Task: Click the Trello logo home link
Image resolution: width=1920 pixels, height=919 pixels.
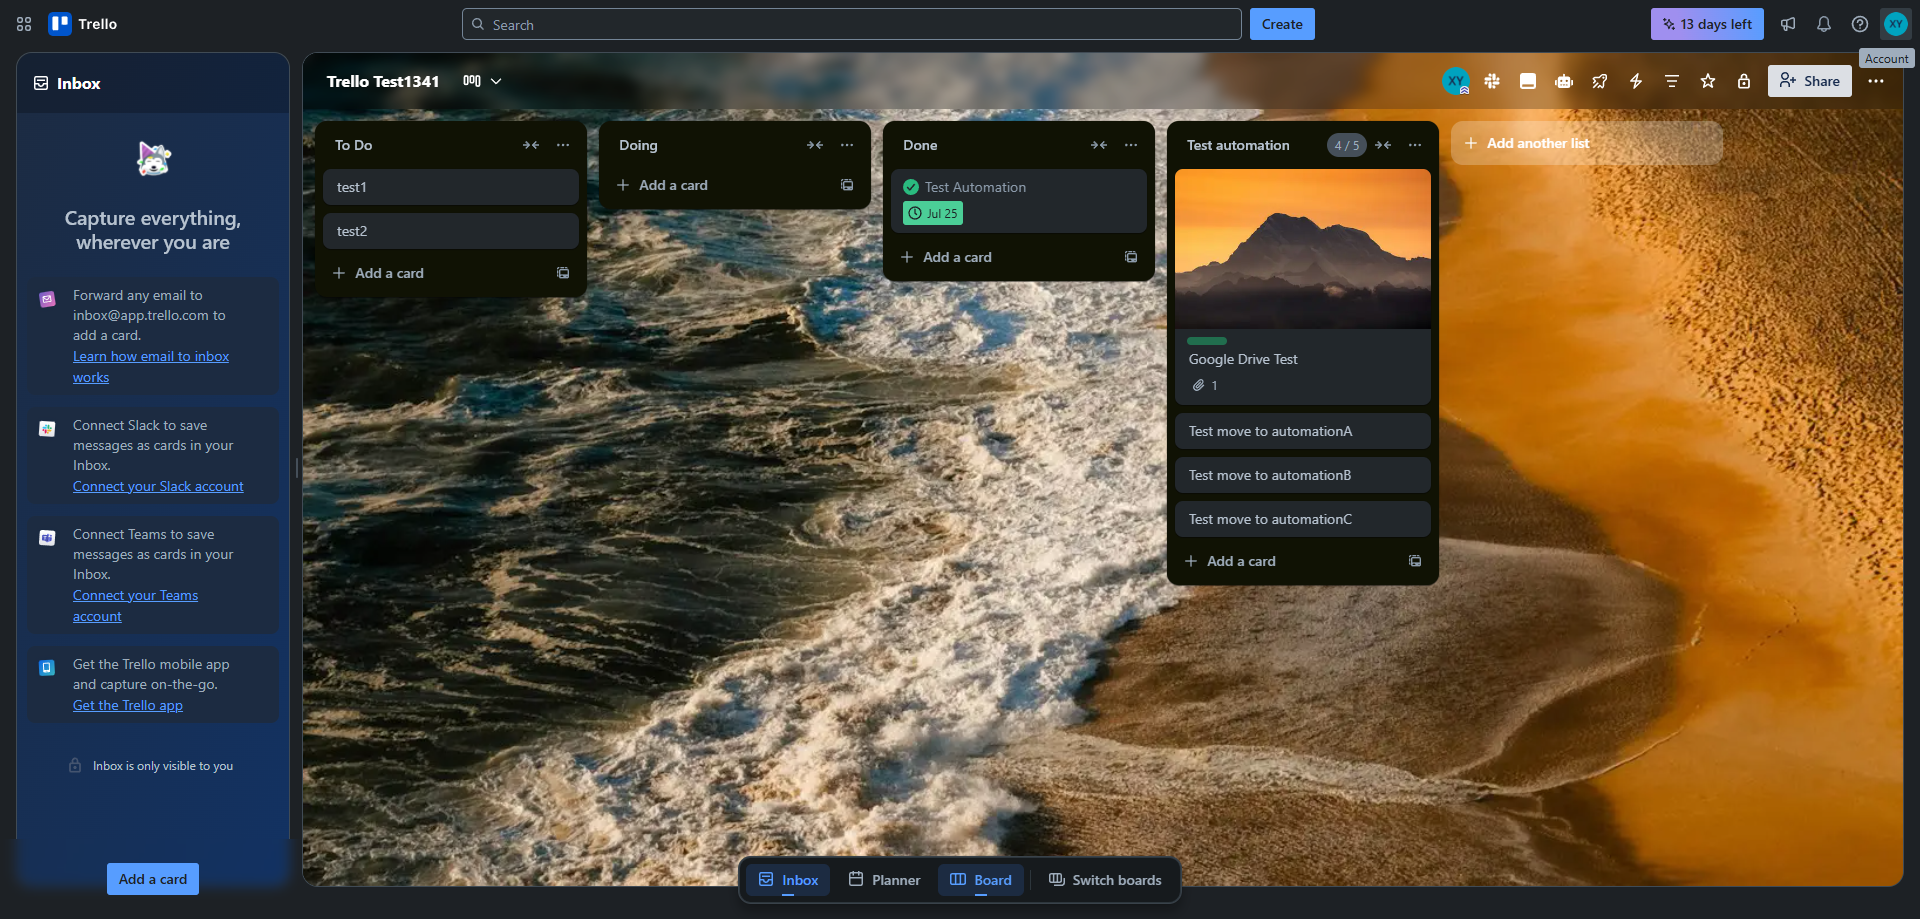Action: click(x=83, y=24)
